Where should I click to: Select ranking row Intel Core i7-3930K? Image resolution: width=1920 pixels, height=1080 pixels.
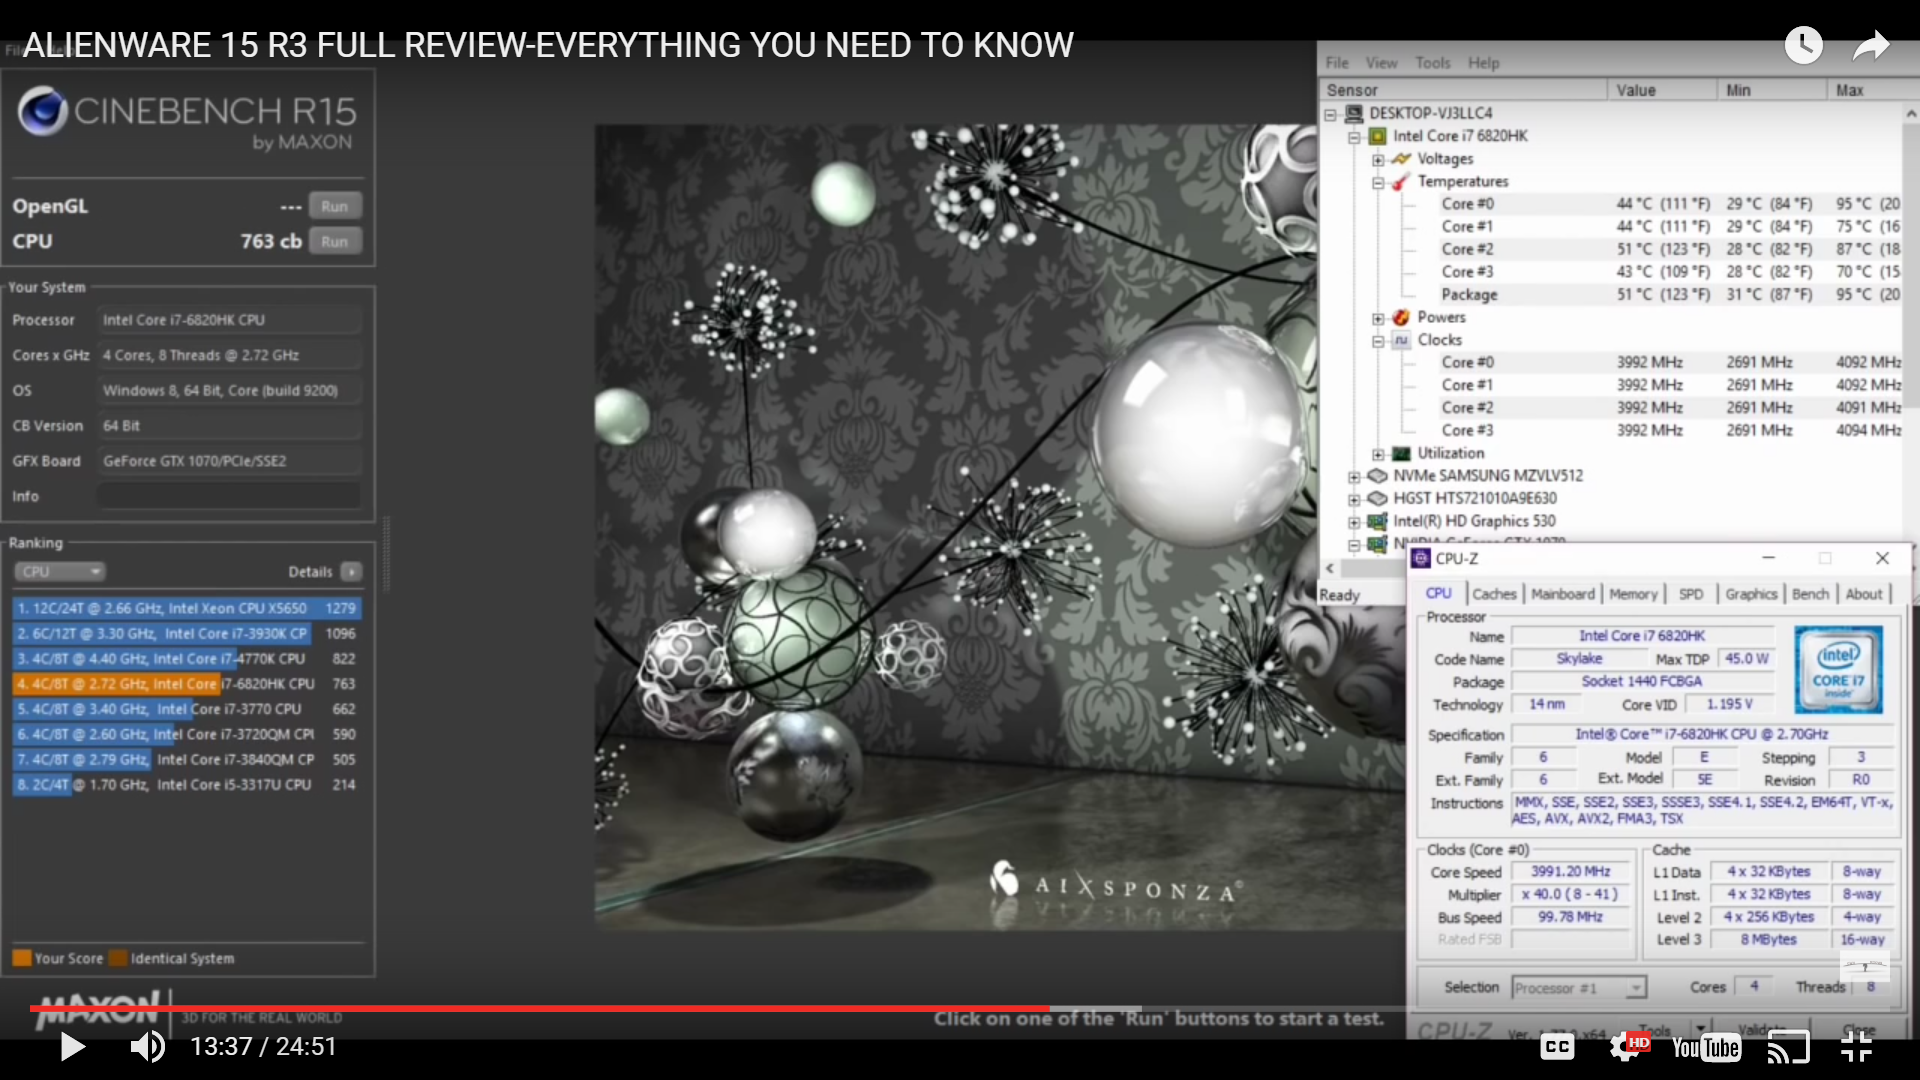coord(187,633)
